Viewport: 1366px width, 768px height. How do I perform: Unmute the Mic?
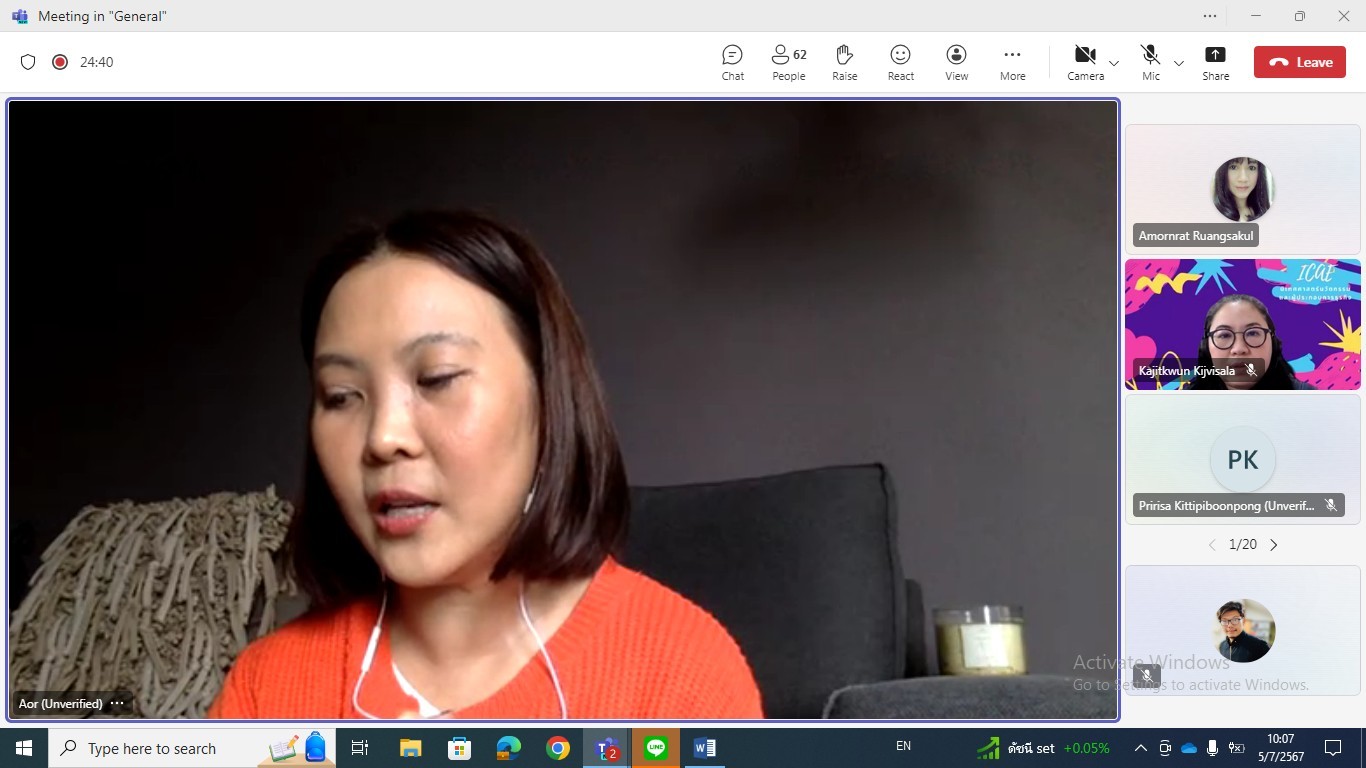click(x=1150, y=62)
